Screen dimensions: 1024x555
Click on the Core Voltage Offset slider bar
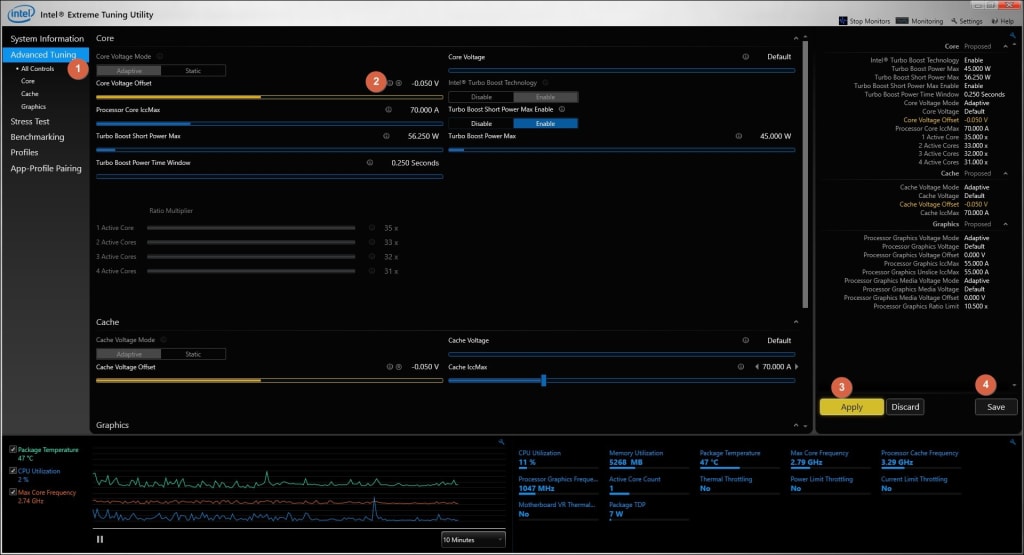269,97
